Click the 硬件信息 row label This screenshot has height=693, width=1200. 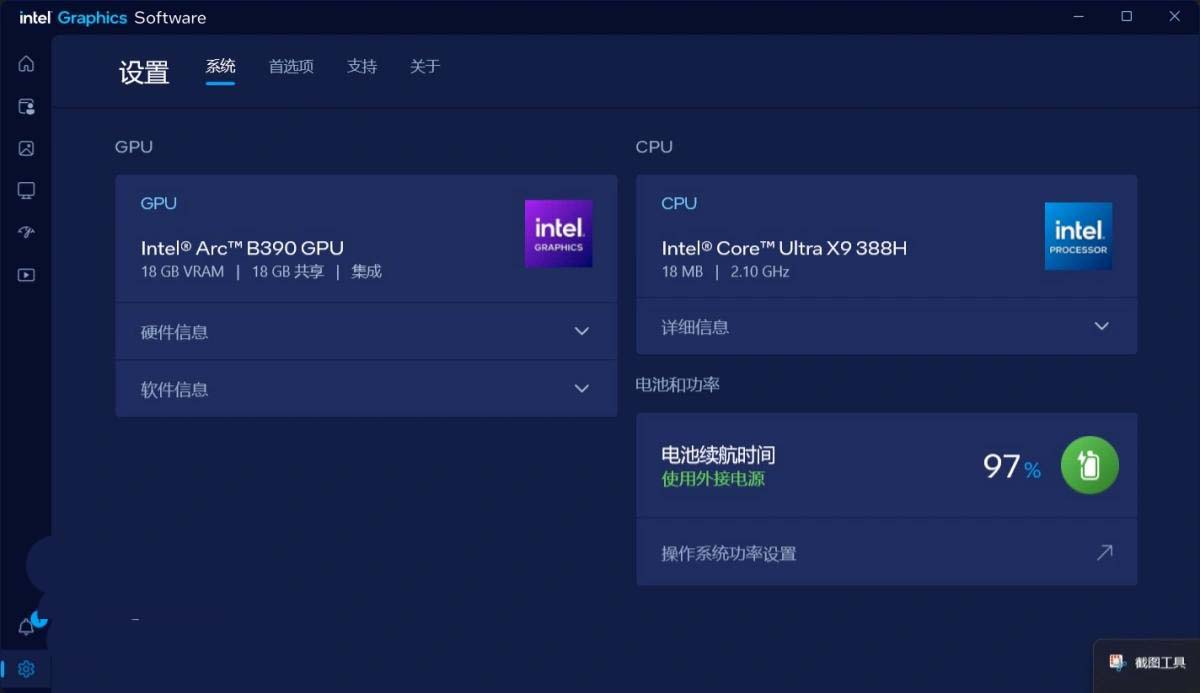tap(174, 332)
